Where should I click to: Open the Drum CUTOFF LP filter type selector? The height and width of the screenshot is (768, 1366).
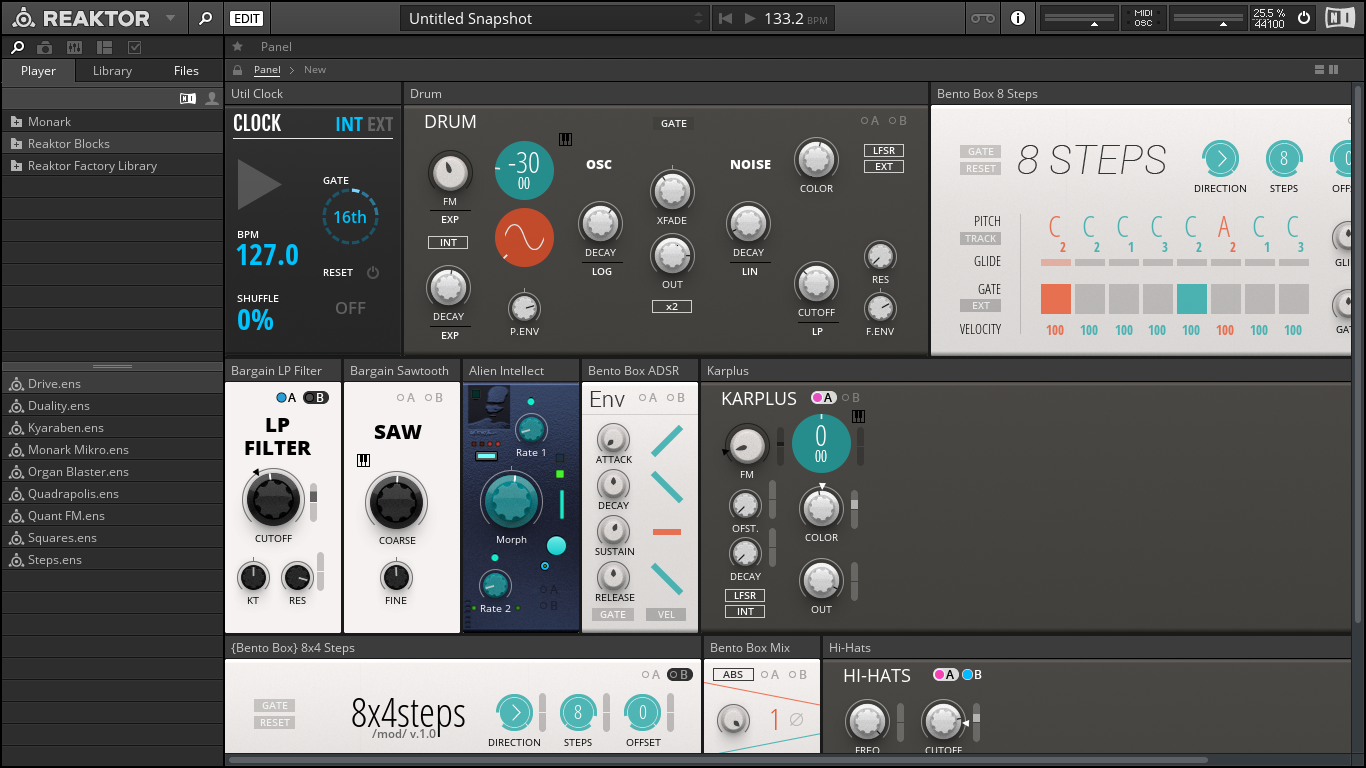[816, 331]
